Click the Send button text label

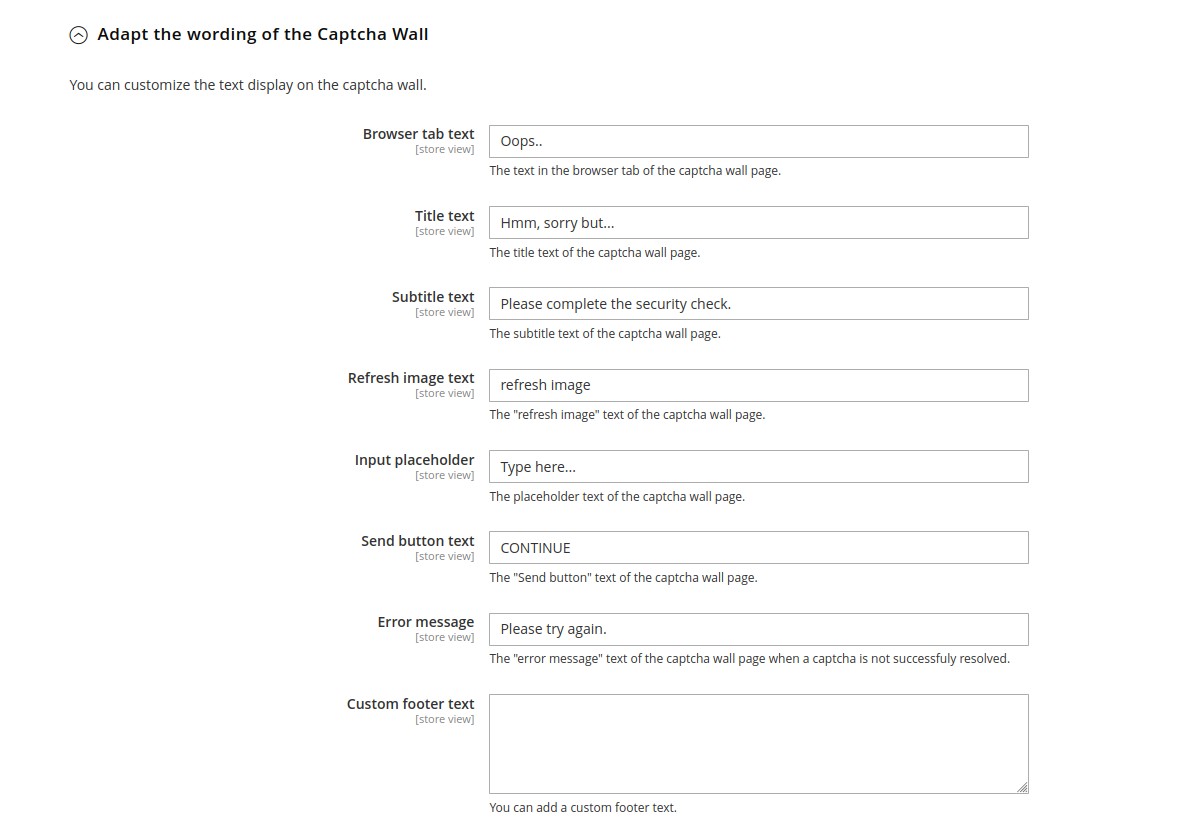(417, 540)
